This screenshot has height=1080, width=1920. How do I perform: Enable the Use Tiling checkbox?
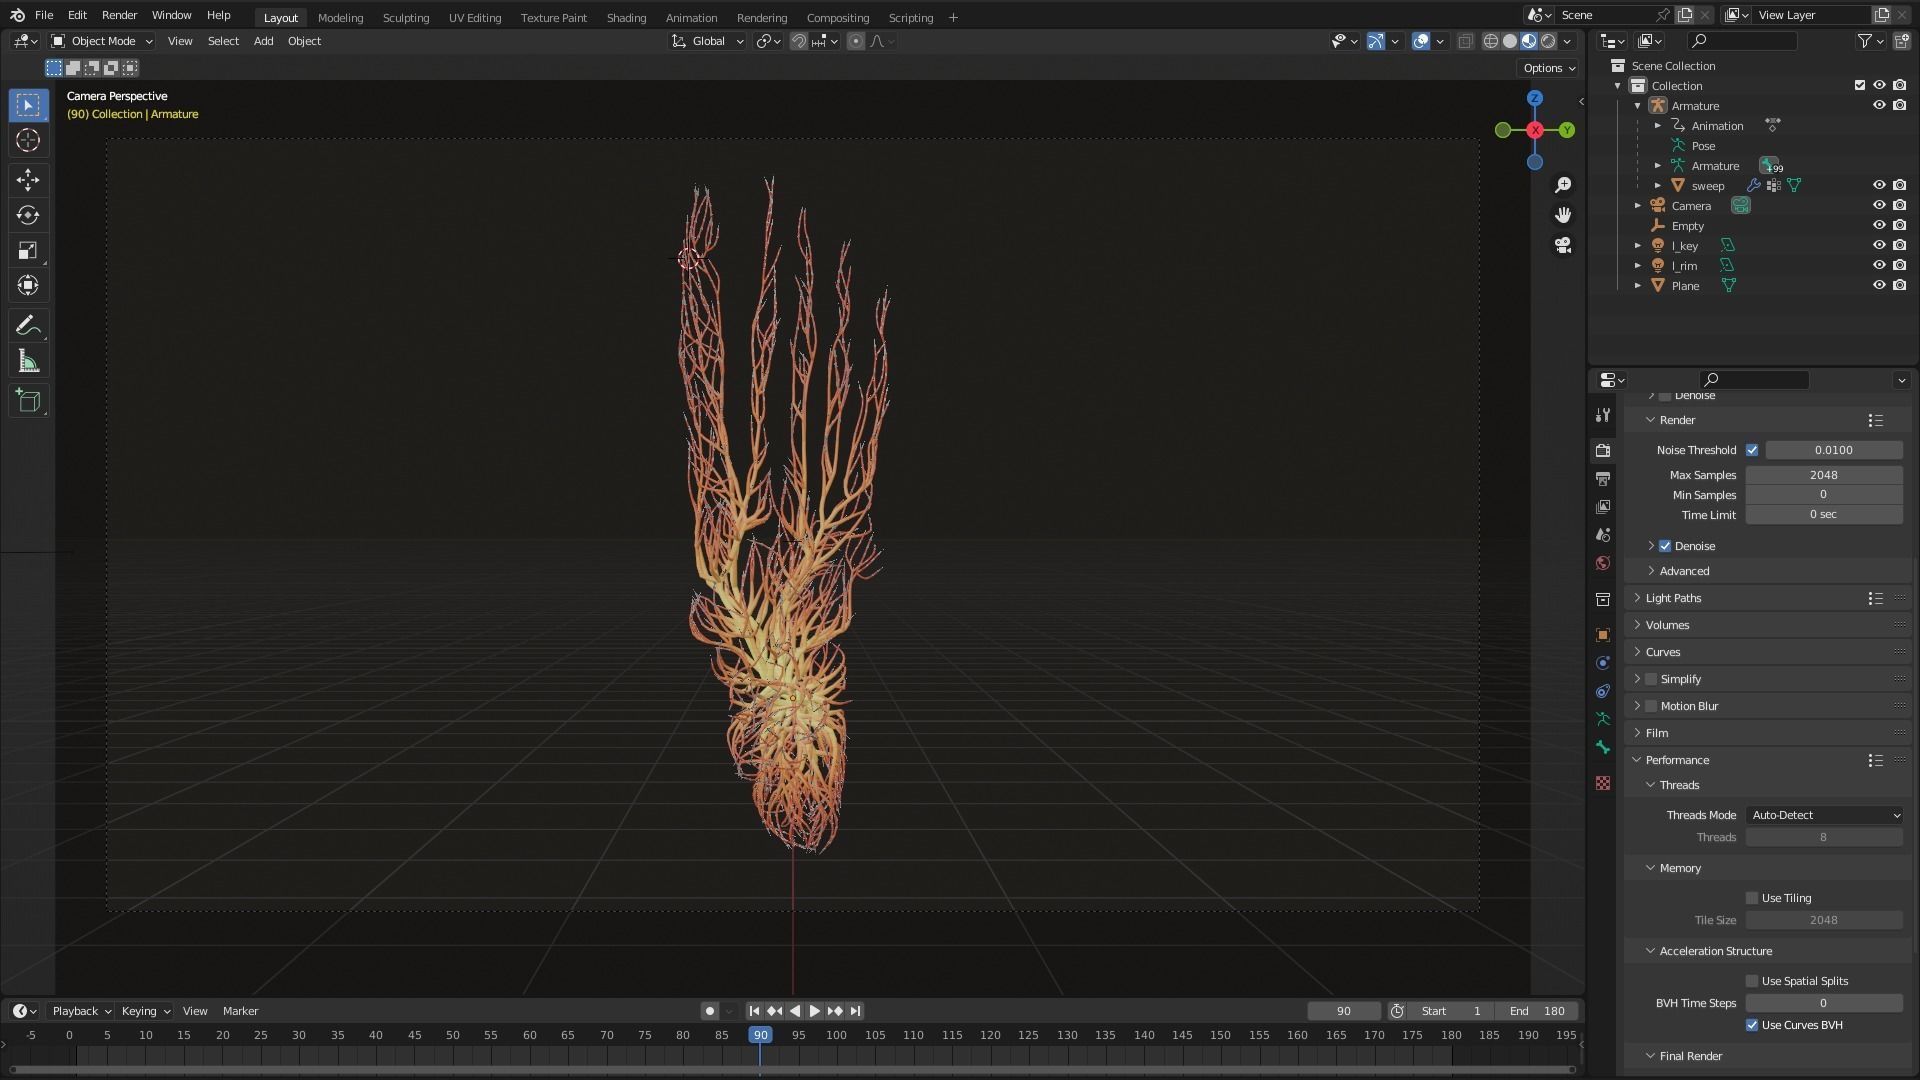point(1752,898)
